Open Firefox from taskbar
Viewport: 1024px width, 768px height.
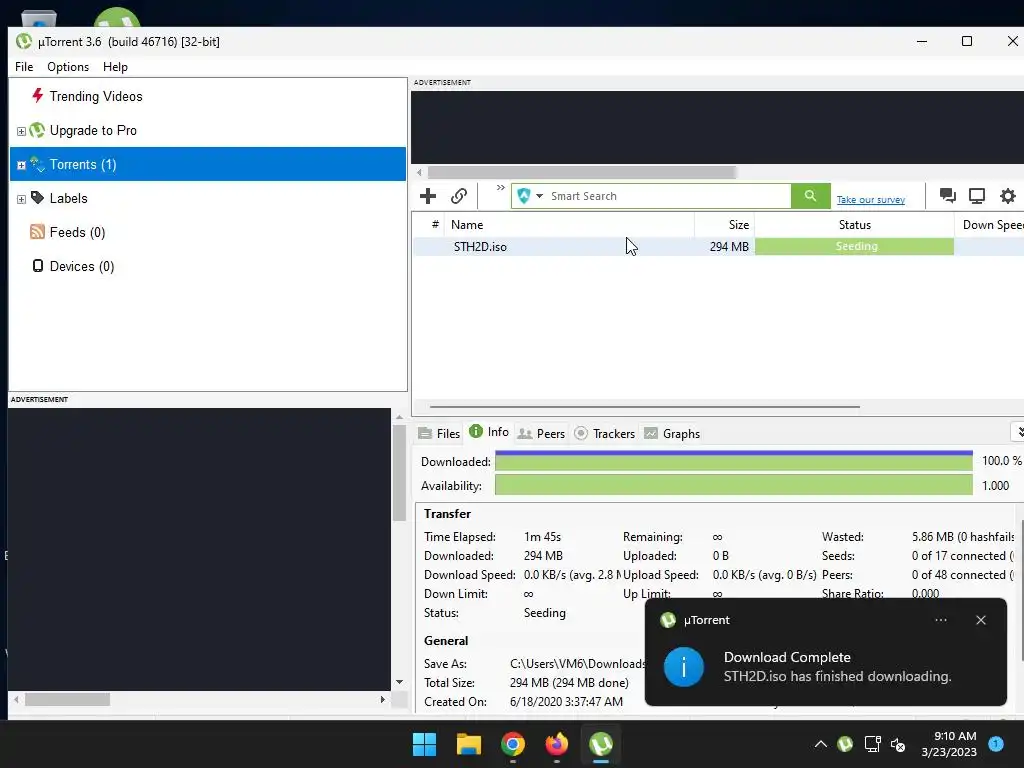(557, 744)
